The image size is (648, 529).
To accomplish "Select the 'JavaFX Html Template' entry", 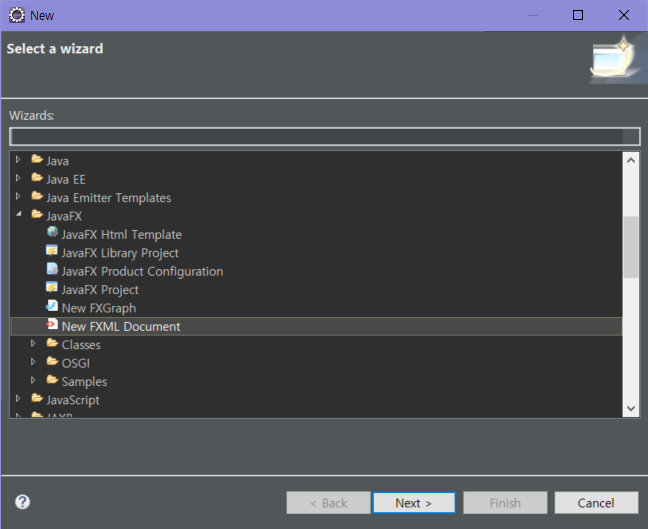I will tap(122, 235).
